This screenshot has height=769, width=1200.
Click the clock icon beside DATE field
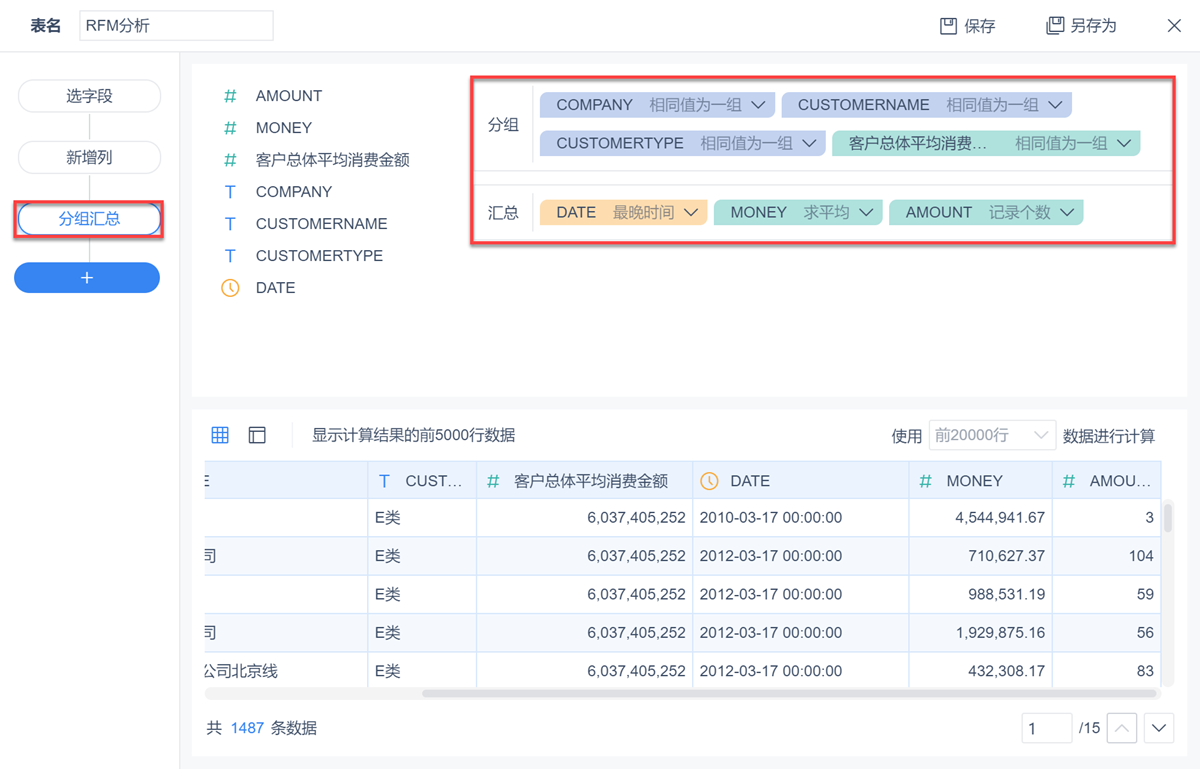[230, 288]
